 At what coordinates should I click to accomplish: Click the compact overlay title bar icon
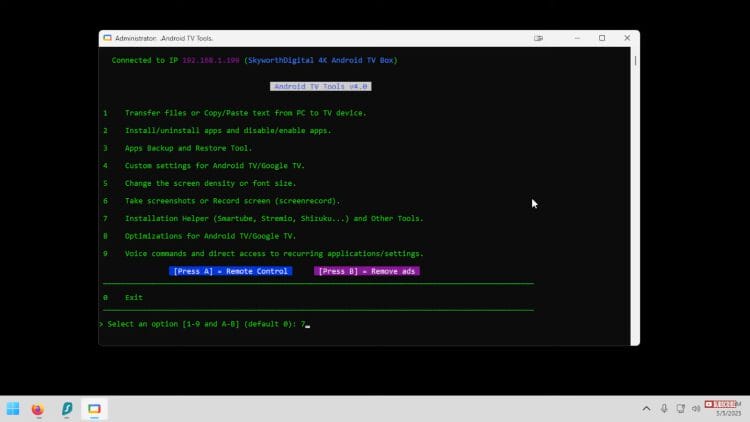(x=539, y=38)
